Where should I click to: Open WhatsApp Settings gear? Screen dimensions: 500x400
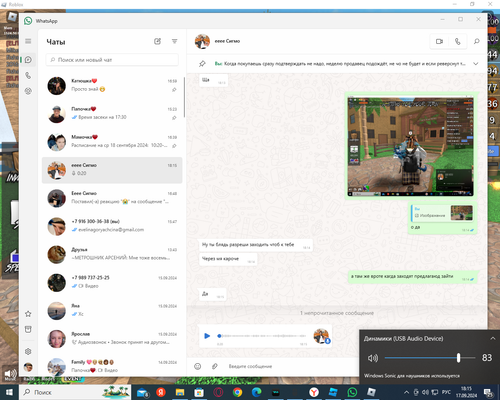tap(28, 351)
